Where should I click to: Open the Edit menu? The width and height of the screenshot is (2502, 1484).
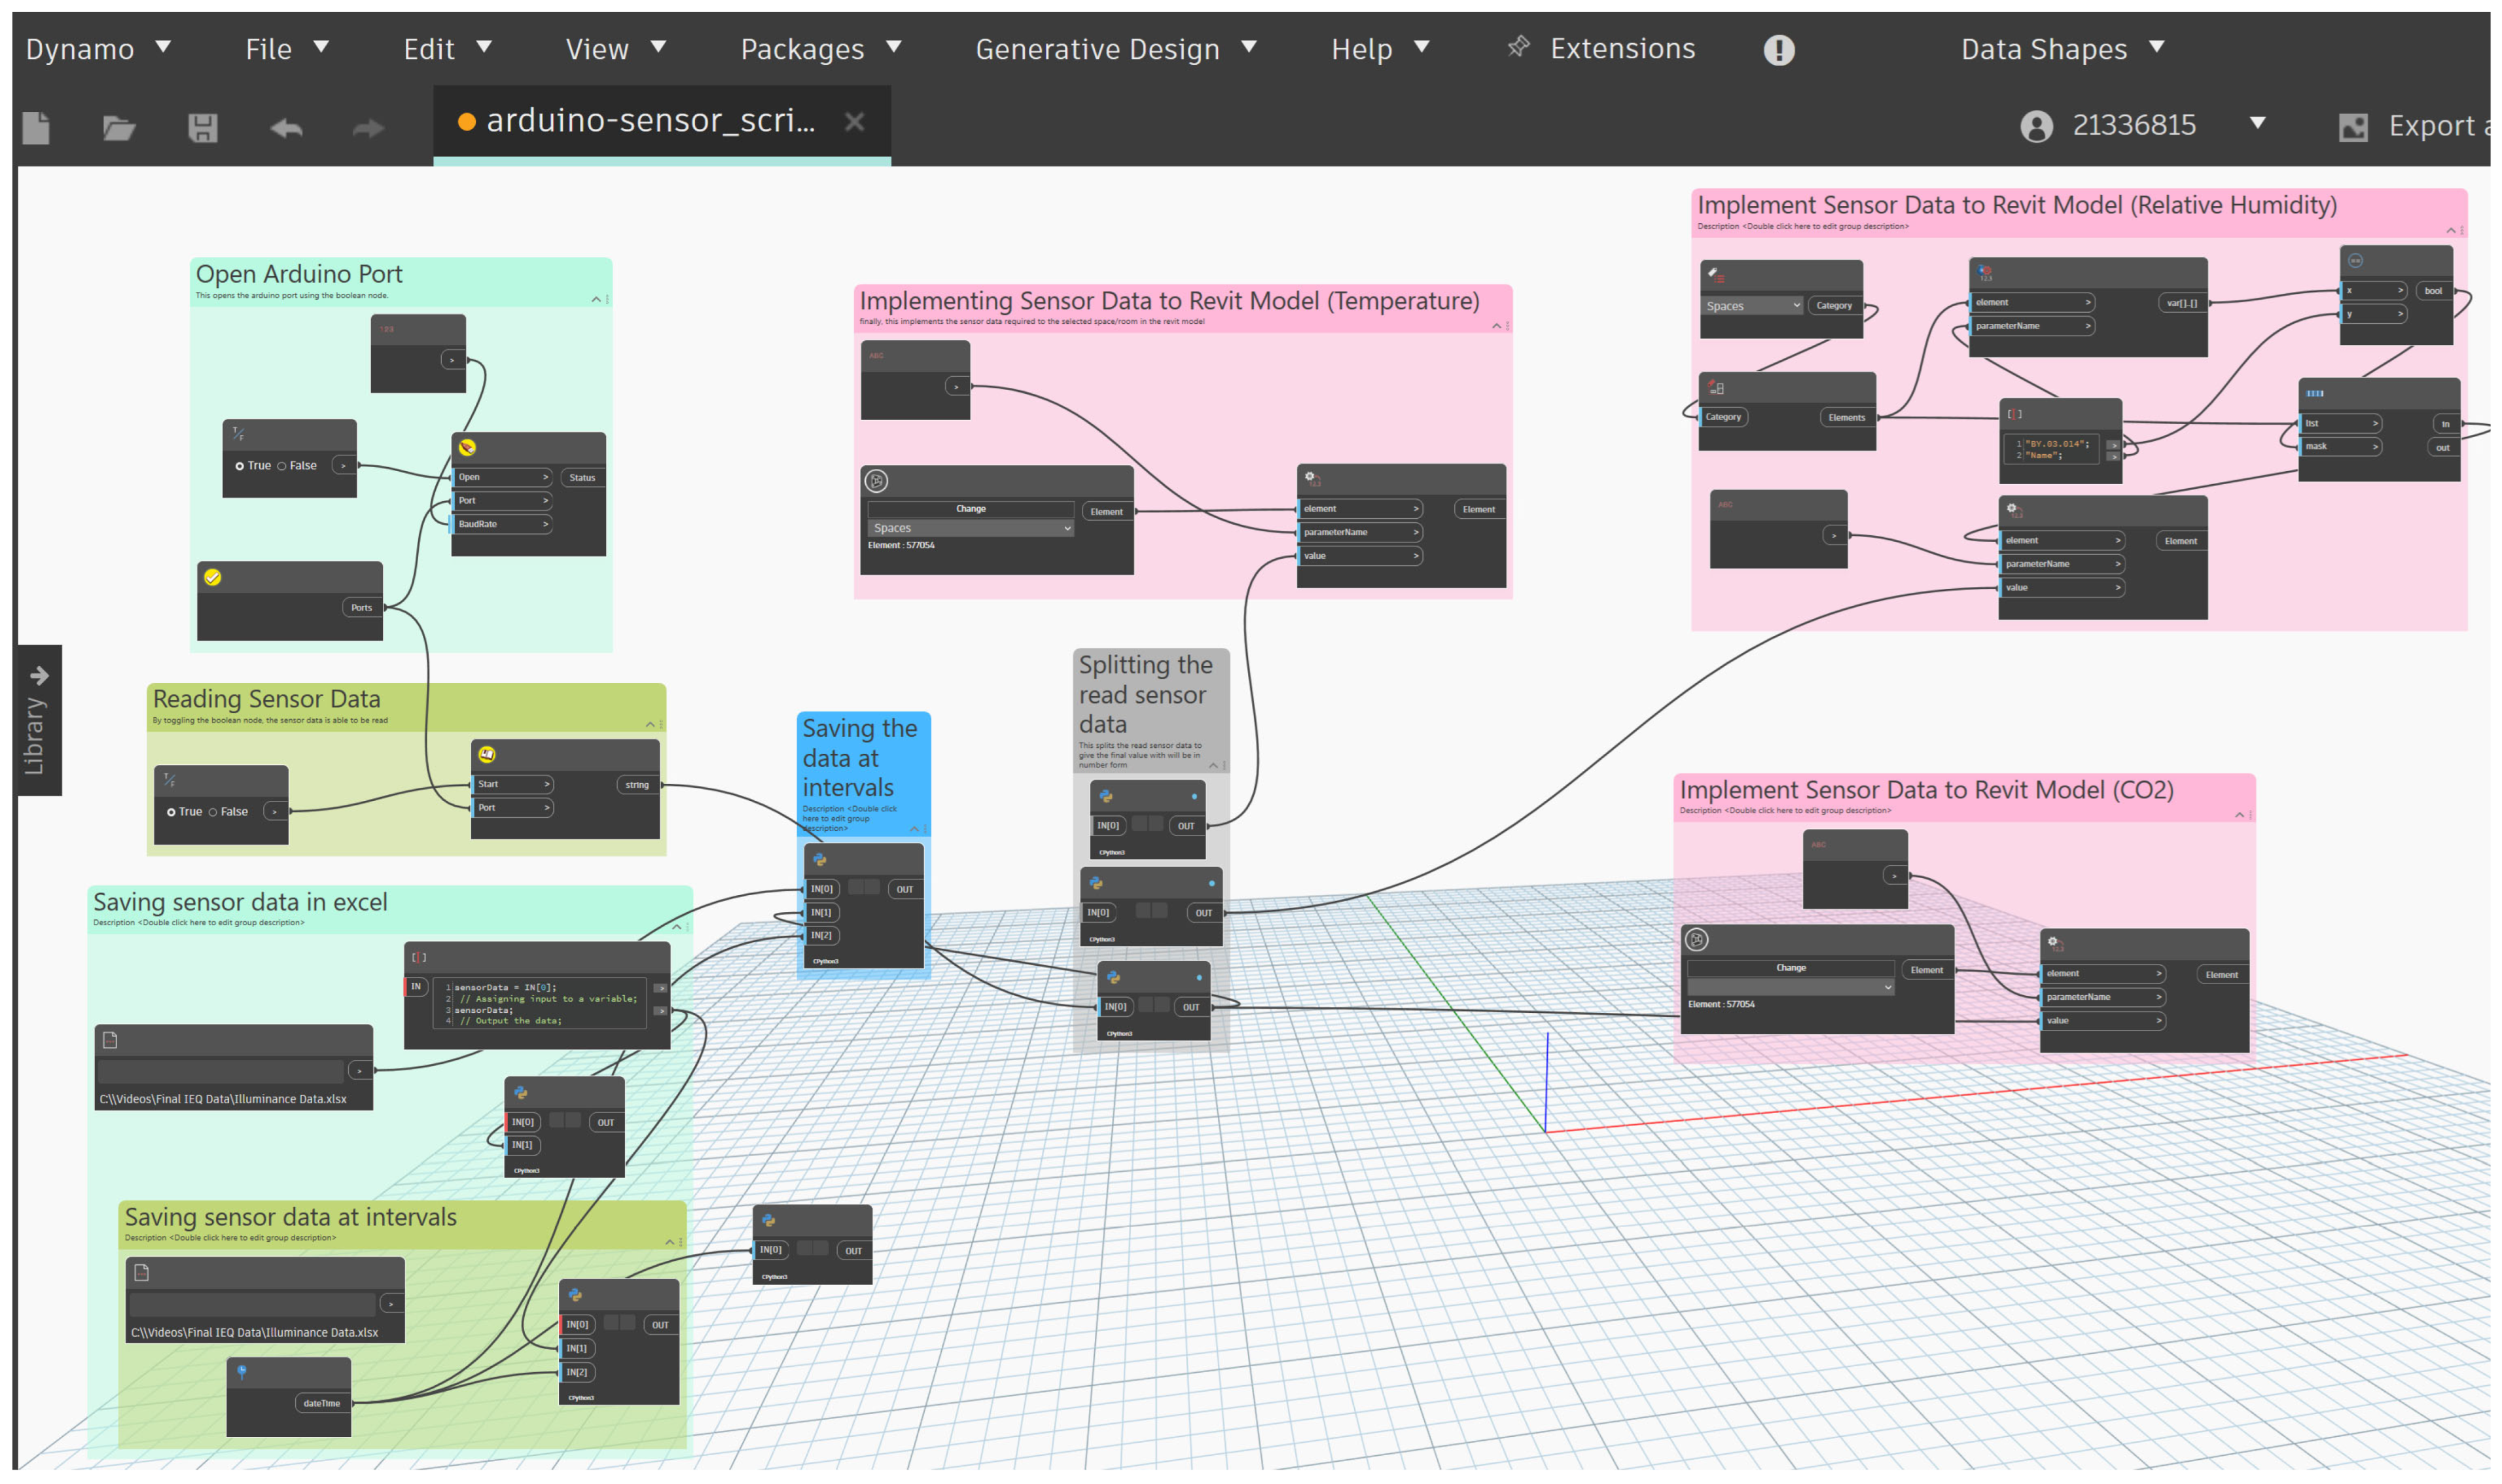(447, 48)
